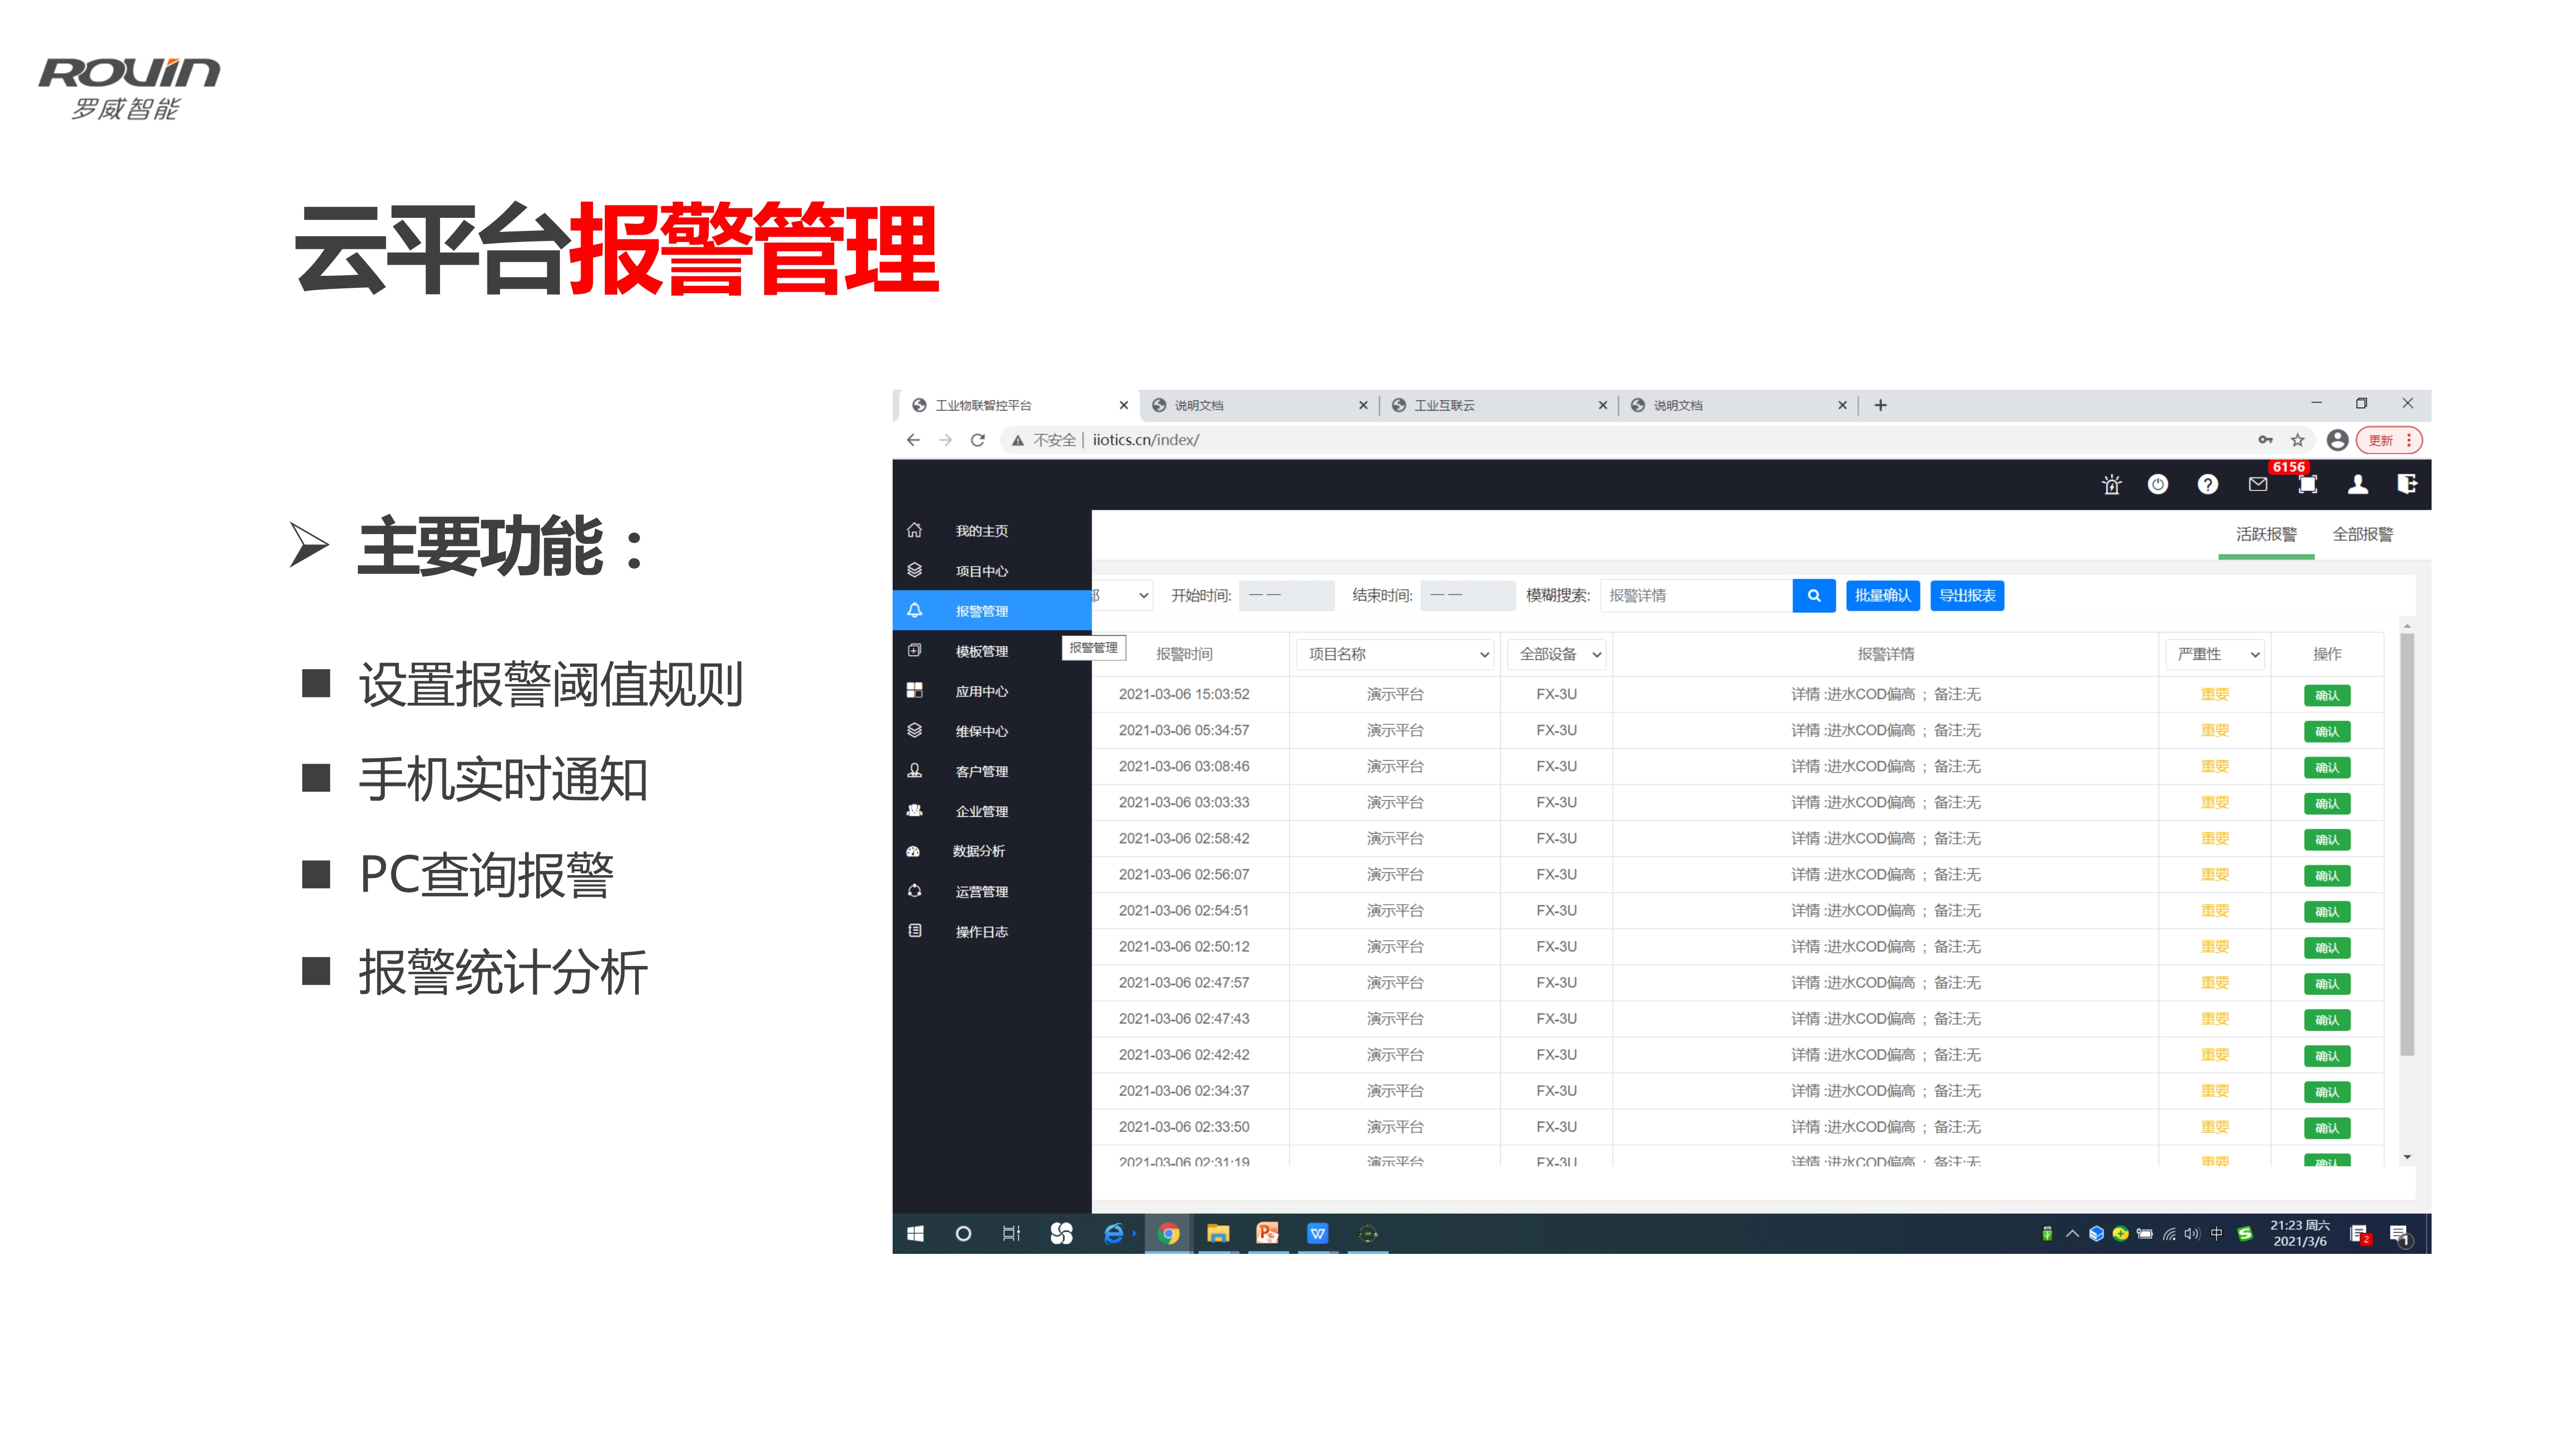Click the group icon beside 企业管理
The width and height of the screenshot is (2576, 1449).
pos(914,810)
